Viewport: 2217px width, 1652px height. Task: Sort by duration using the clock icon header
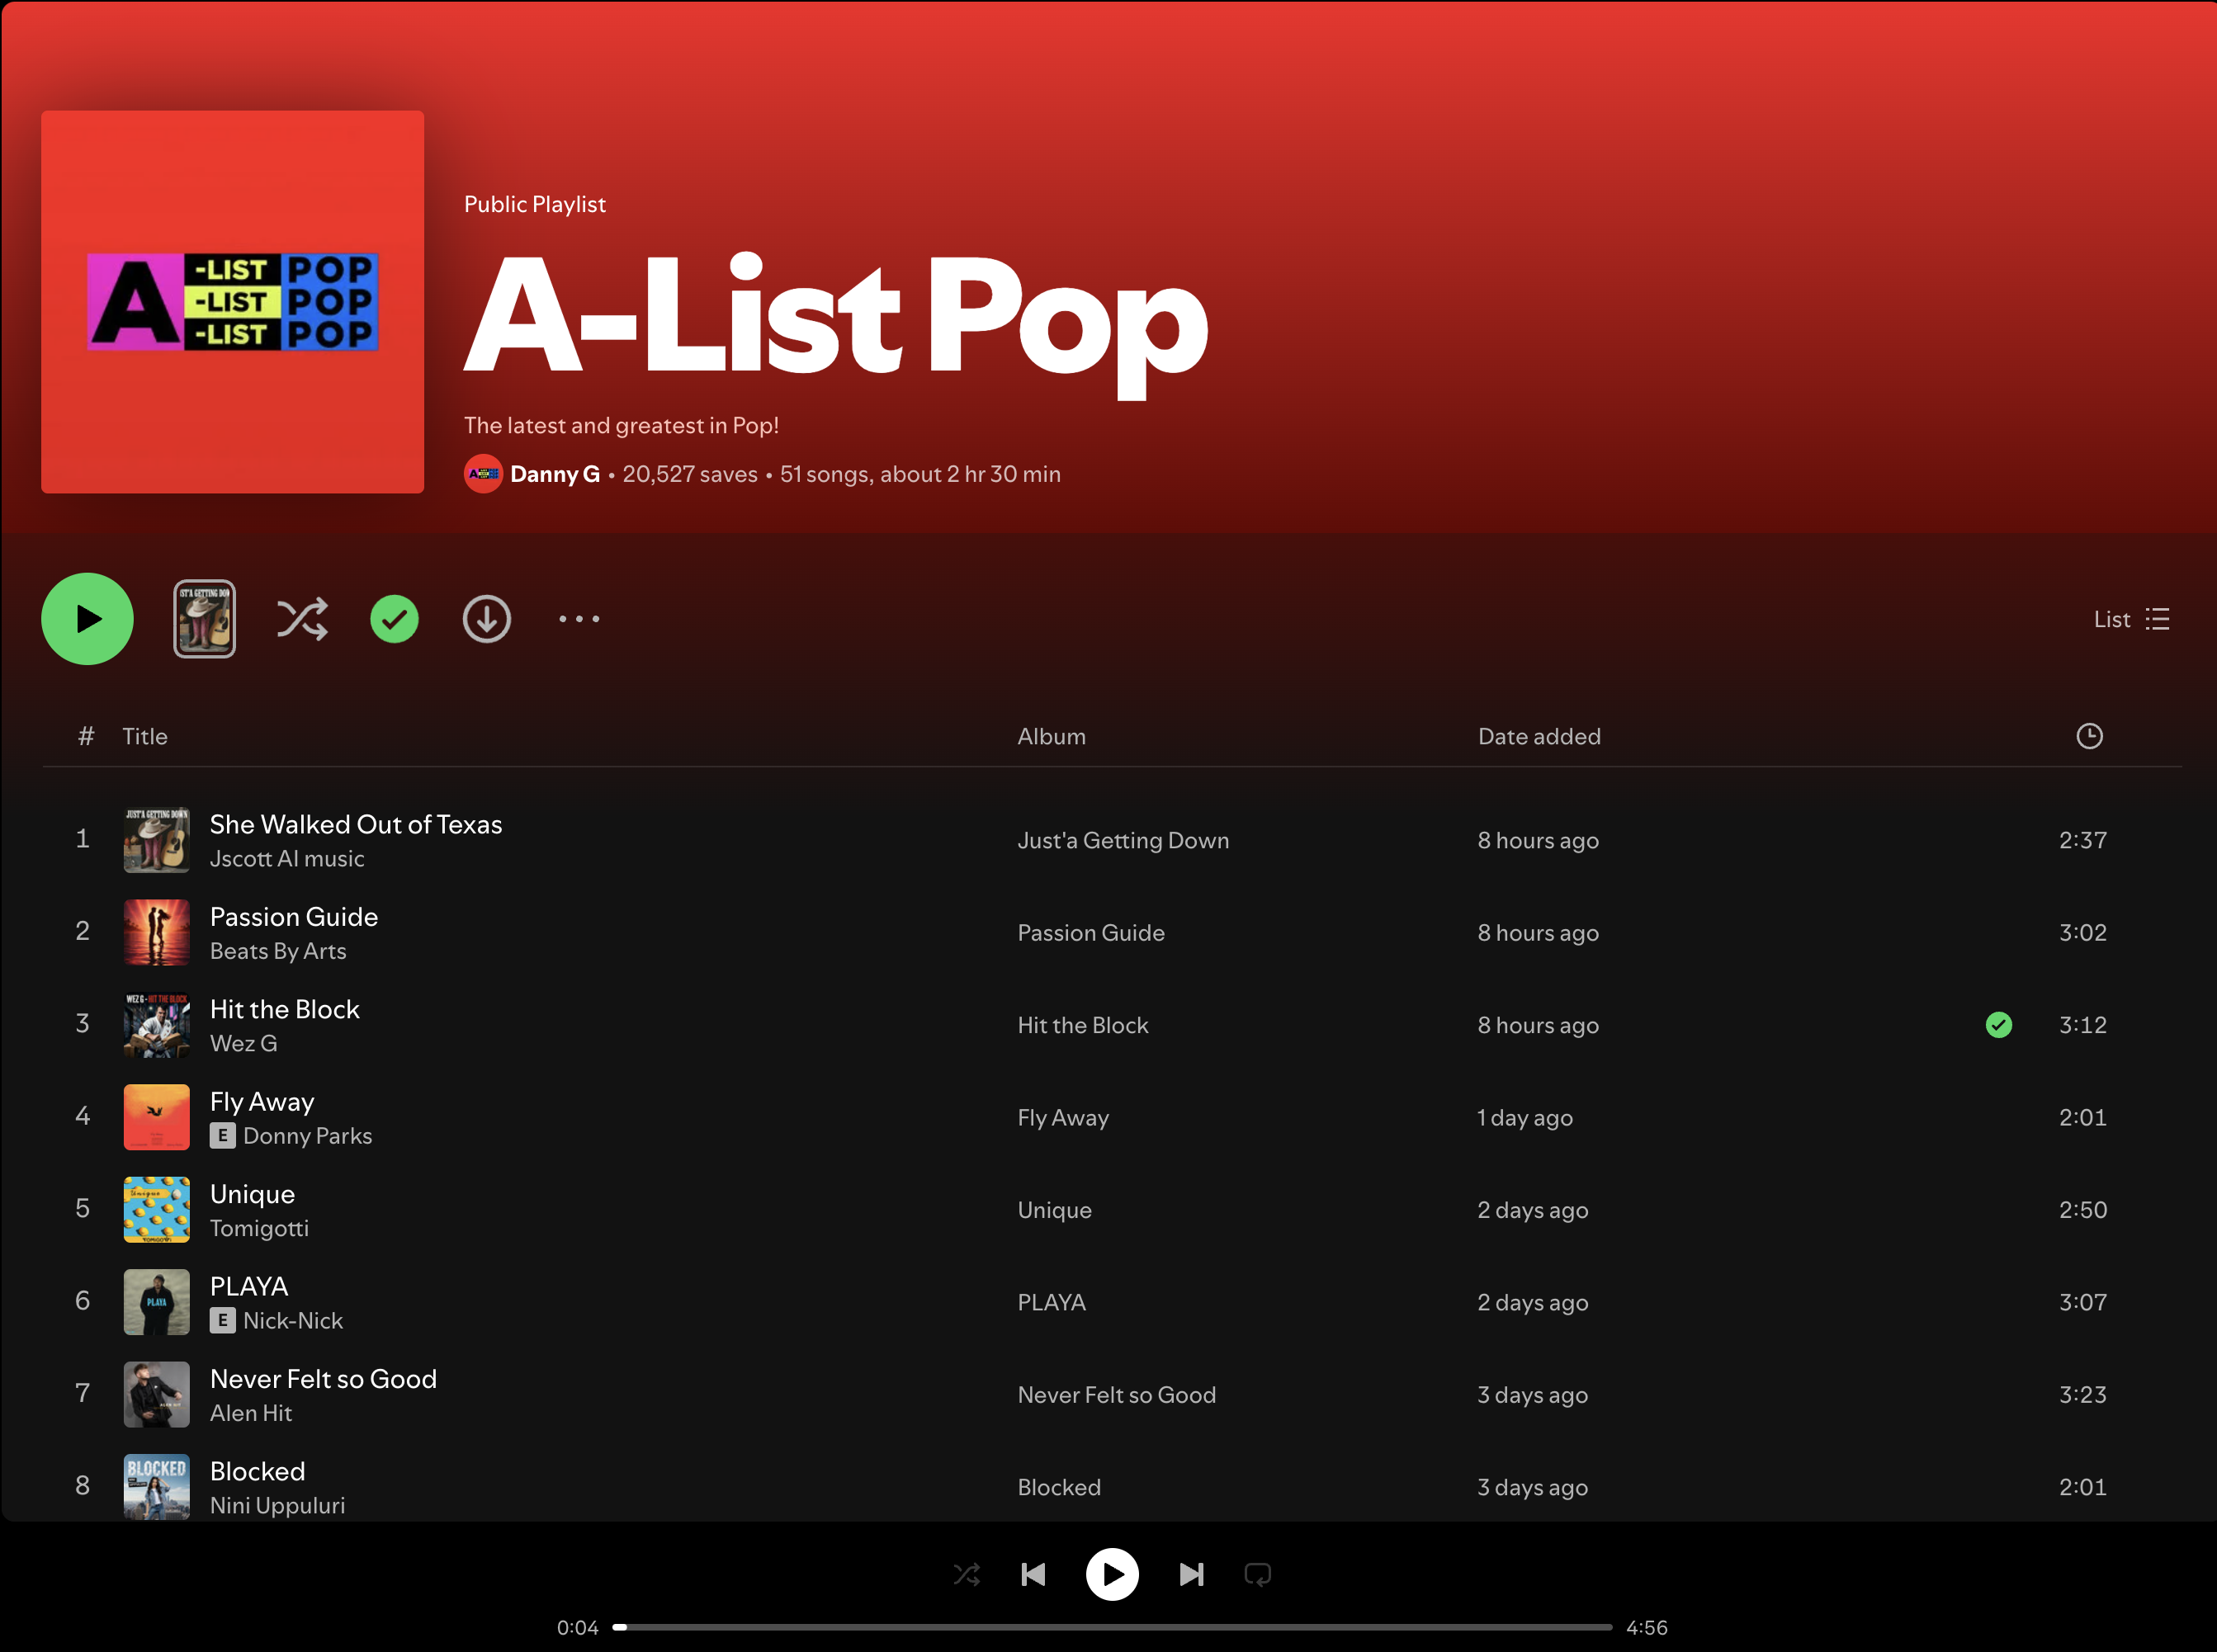tap(2089, 736)
